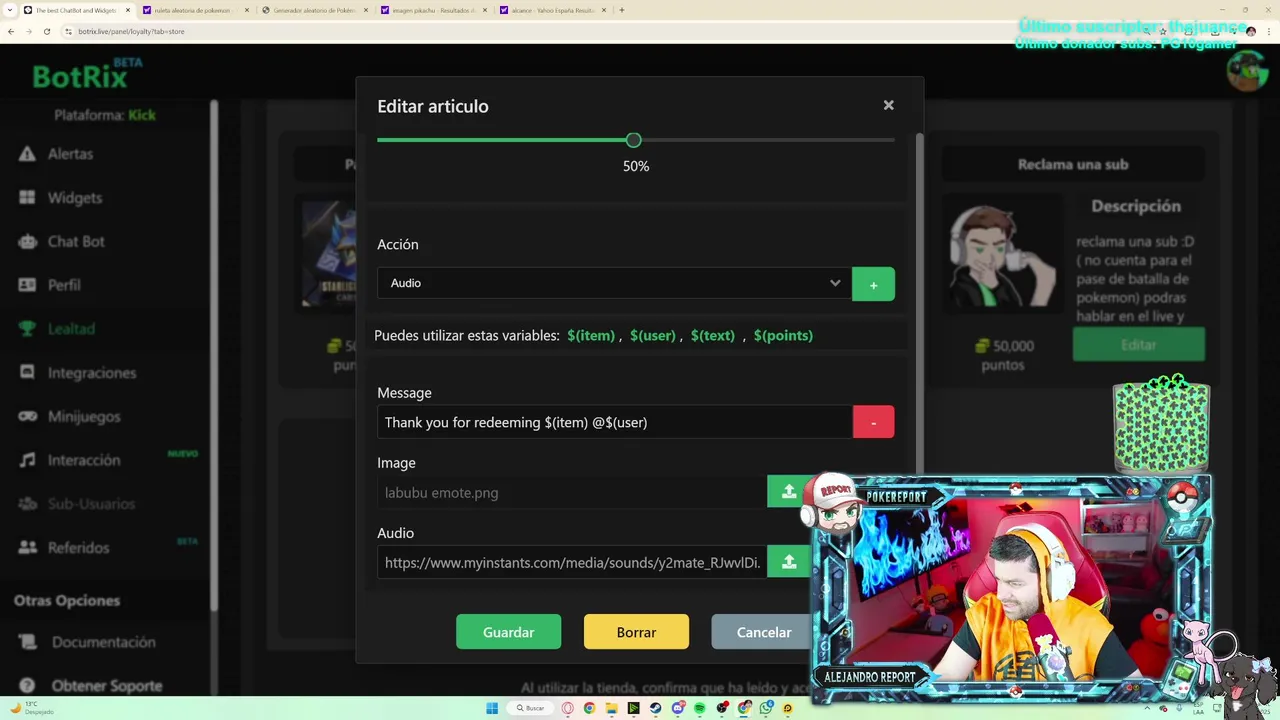
Task: Click the Perfil ID card icon
Action: (x=28, y=285)
